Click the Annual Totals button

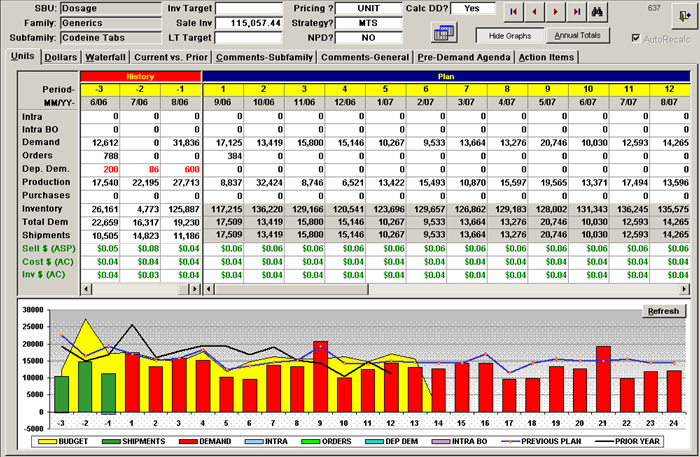[578, 35]
